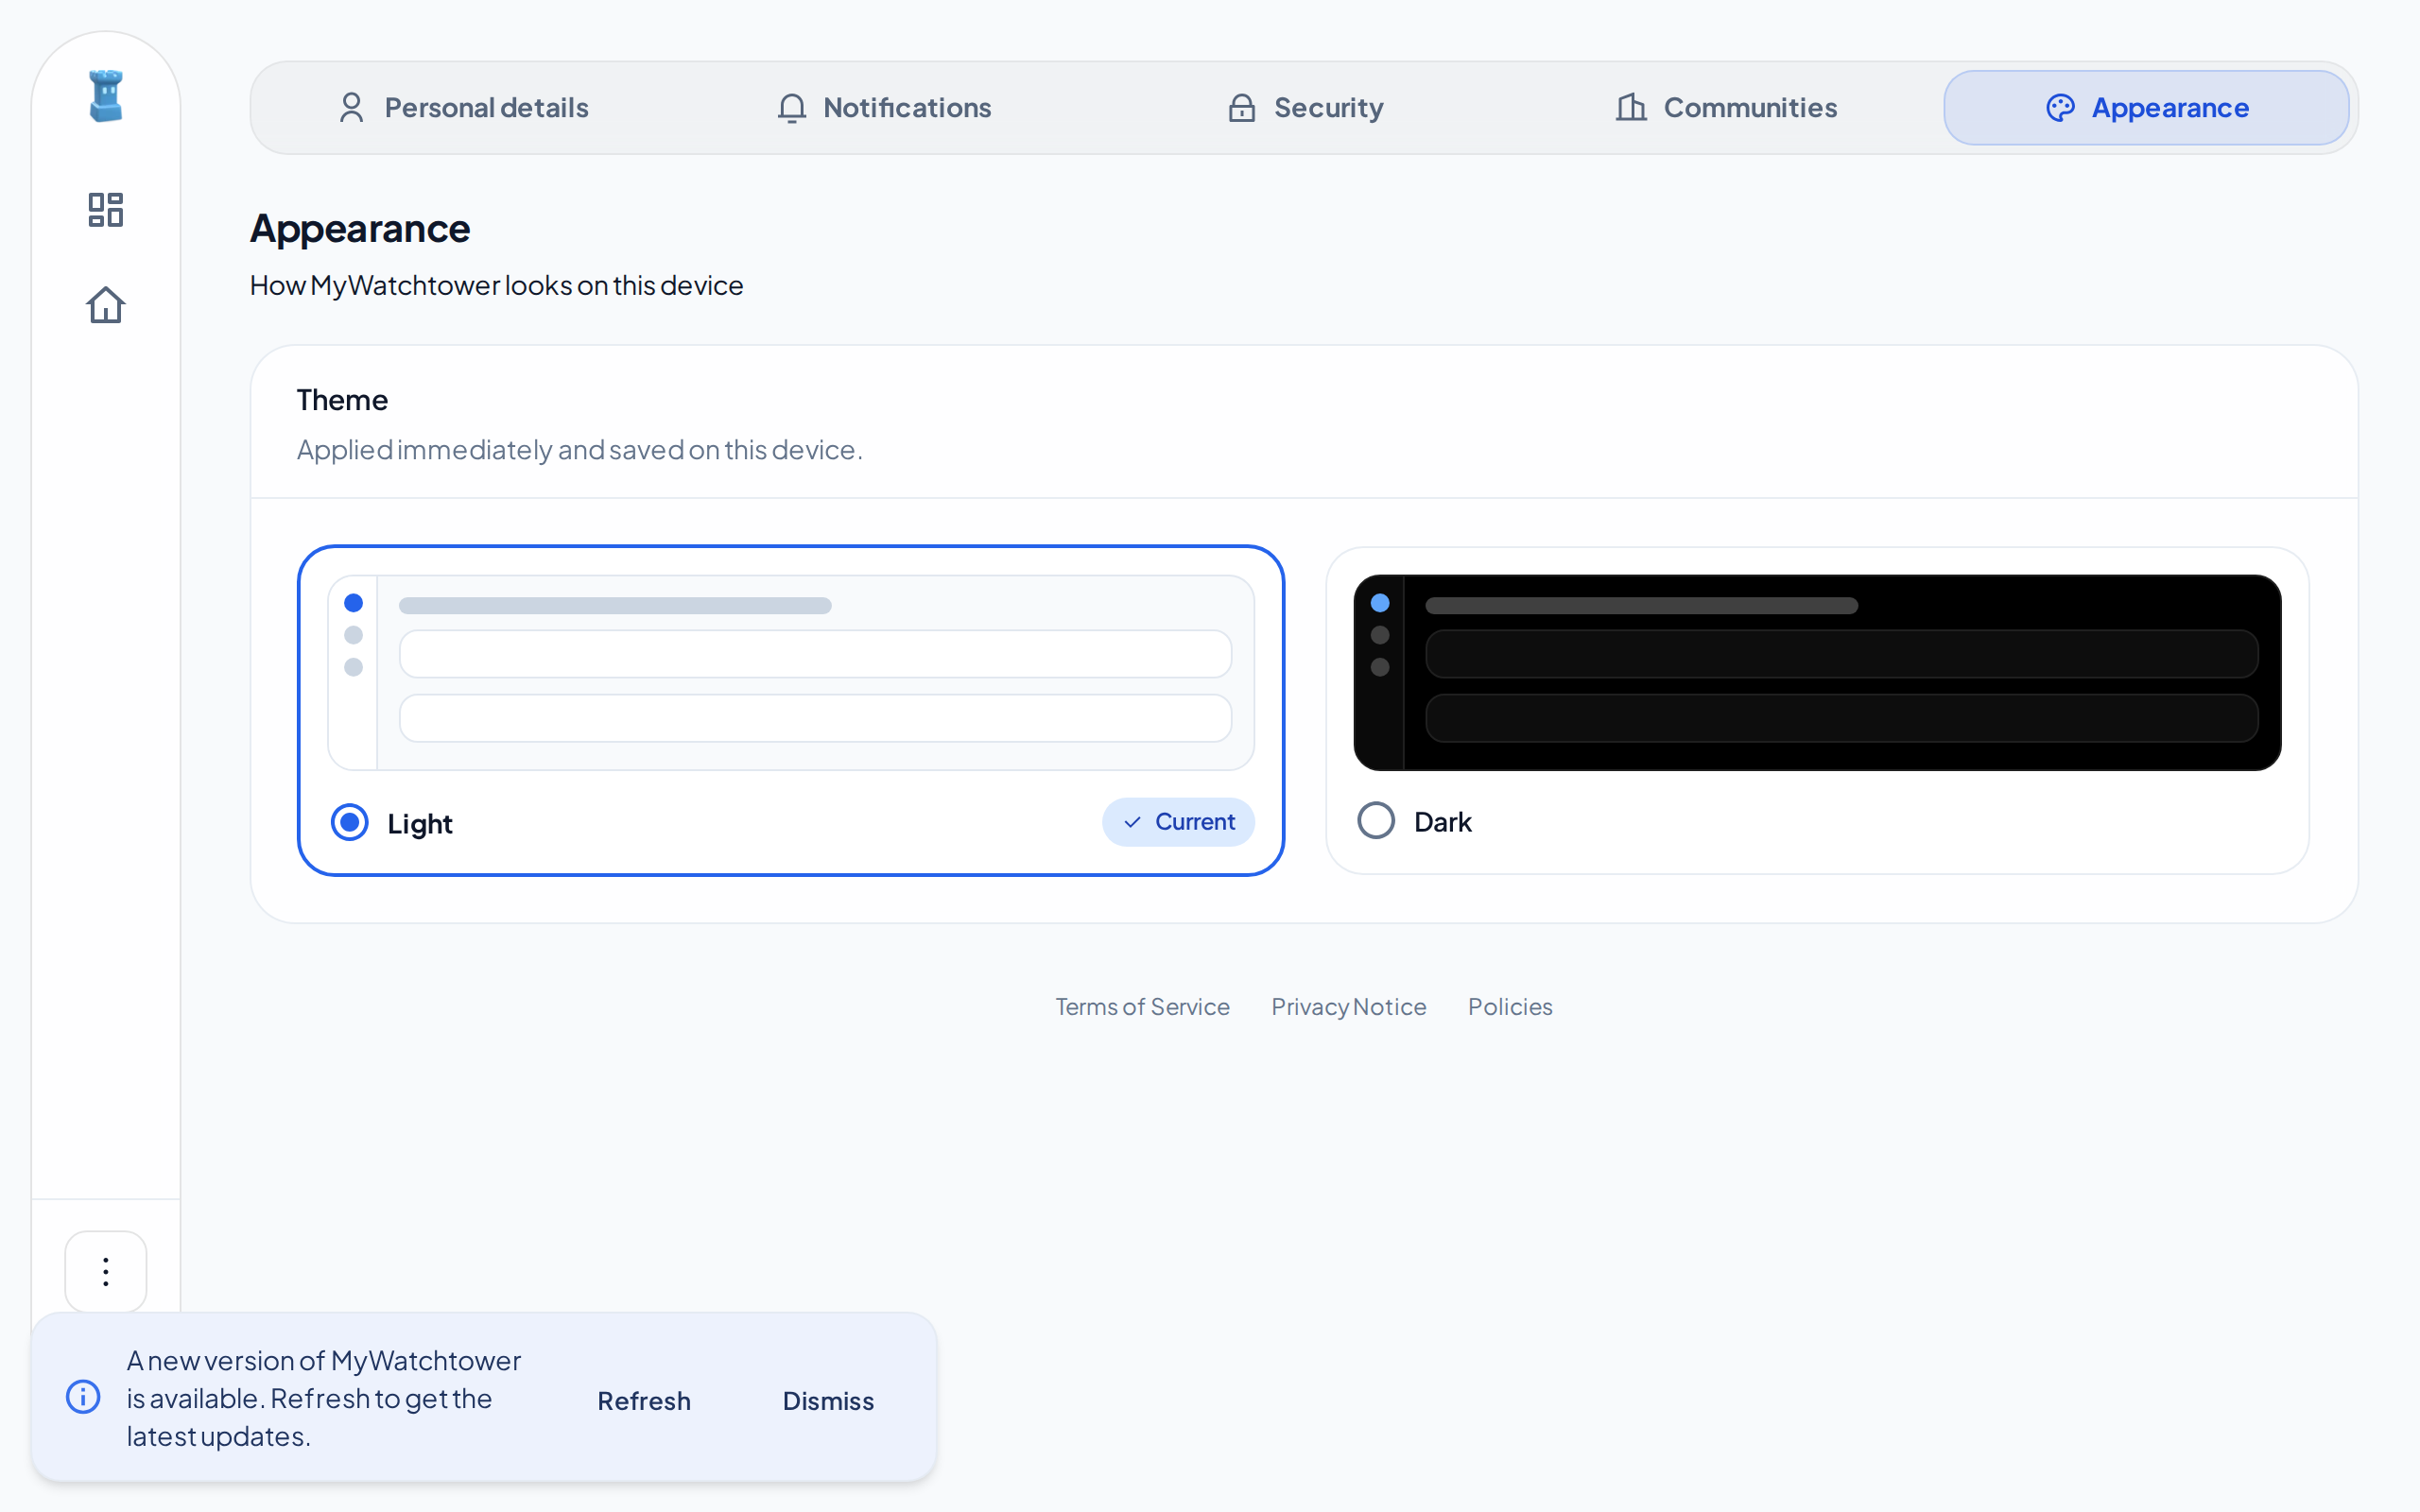Switch to the Personal details tab
This screenshot has height=1512, width=2420.
pyautogui.click(x=464, y=108)
